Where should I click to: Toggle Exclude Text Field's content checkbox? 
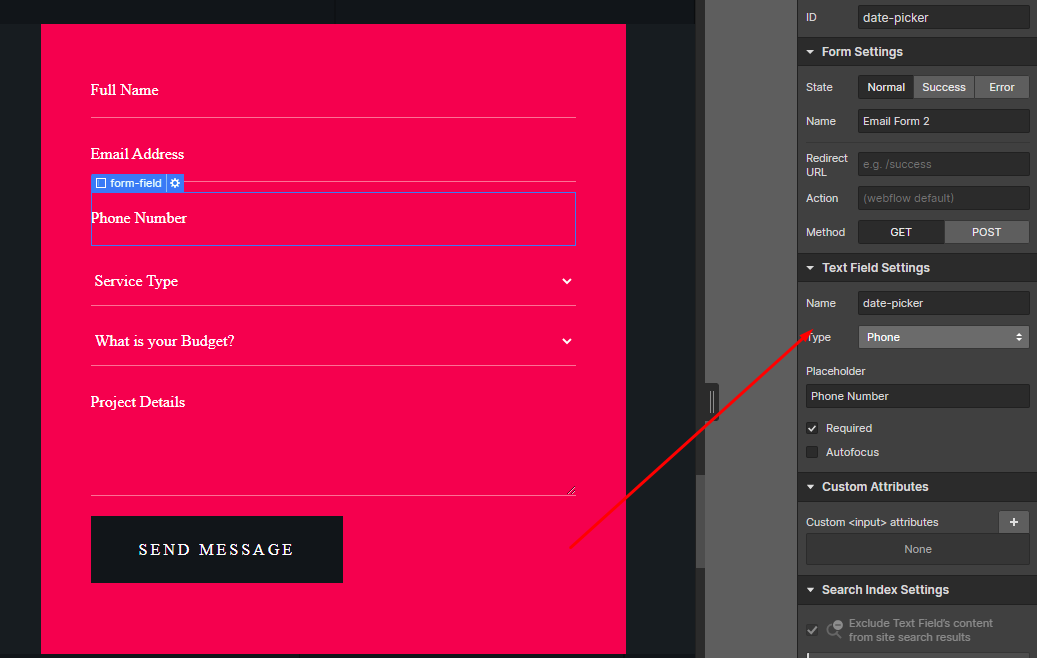point(812,630)
